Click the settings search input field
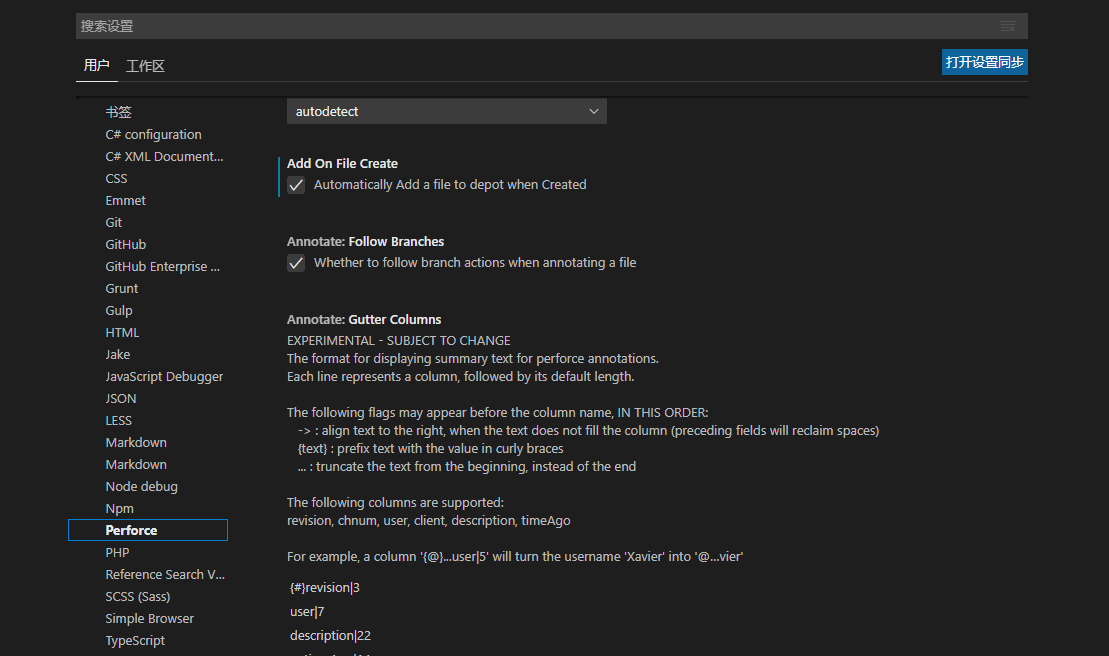The height and width of the screenshot is (656, 1109). 551,26
